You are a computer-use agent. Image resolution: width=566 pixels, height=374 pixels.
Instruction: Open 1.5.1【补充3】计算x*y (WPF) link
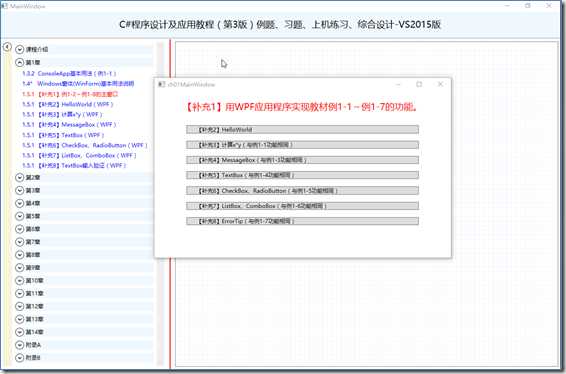(62, 114)
